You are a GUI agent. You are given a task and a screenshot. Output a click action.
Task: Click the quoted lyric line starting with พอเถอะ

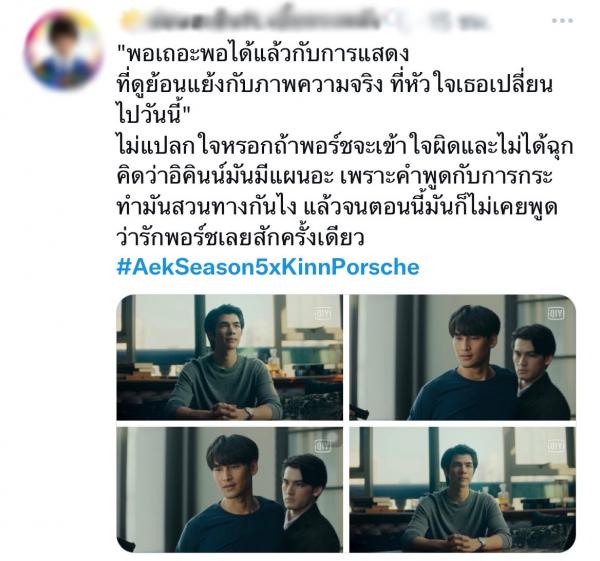point(263,54)
